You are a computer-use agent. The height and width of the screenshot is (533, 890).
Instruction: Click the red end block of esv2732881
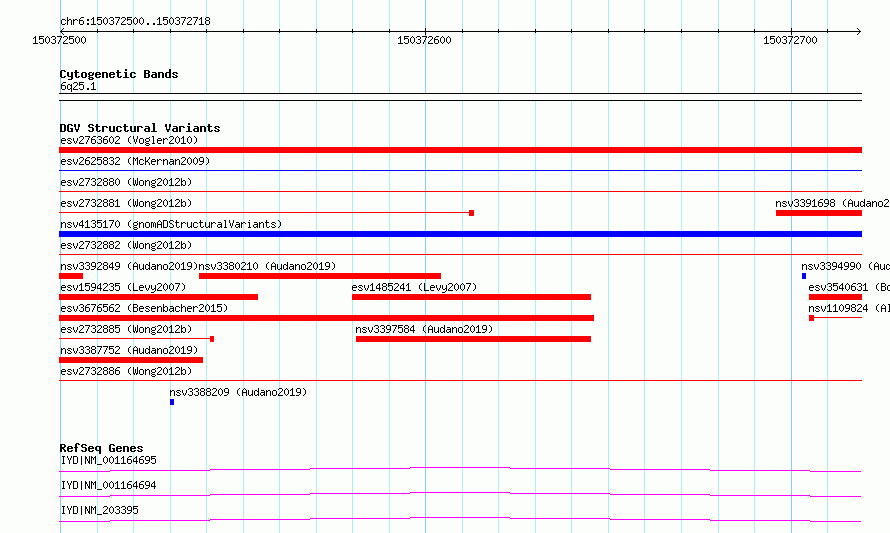click(x=472, y=213)
